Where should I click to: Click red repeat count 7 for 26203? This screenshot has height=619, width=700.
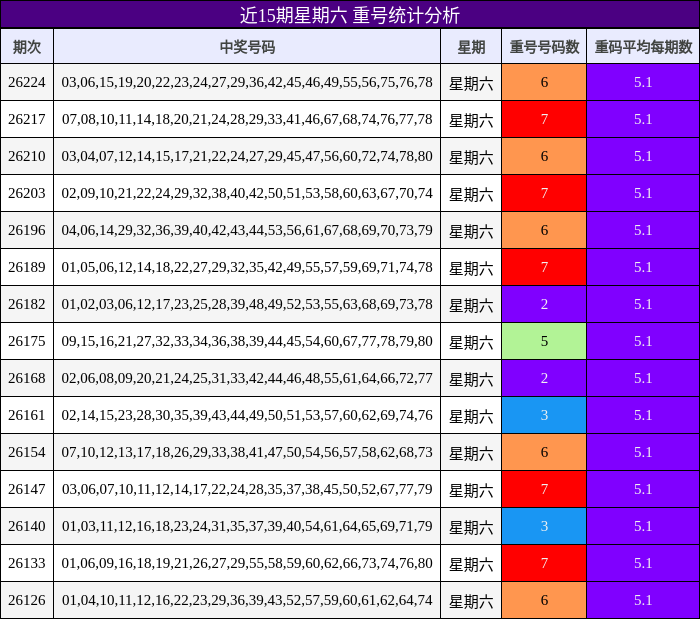click(x=544, y=193)
